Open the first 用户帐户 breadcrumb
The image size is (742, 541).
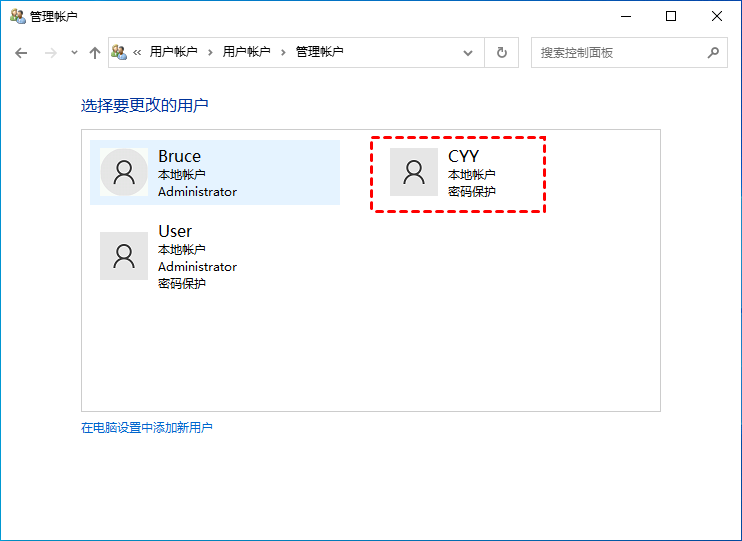coord(173,52)
